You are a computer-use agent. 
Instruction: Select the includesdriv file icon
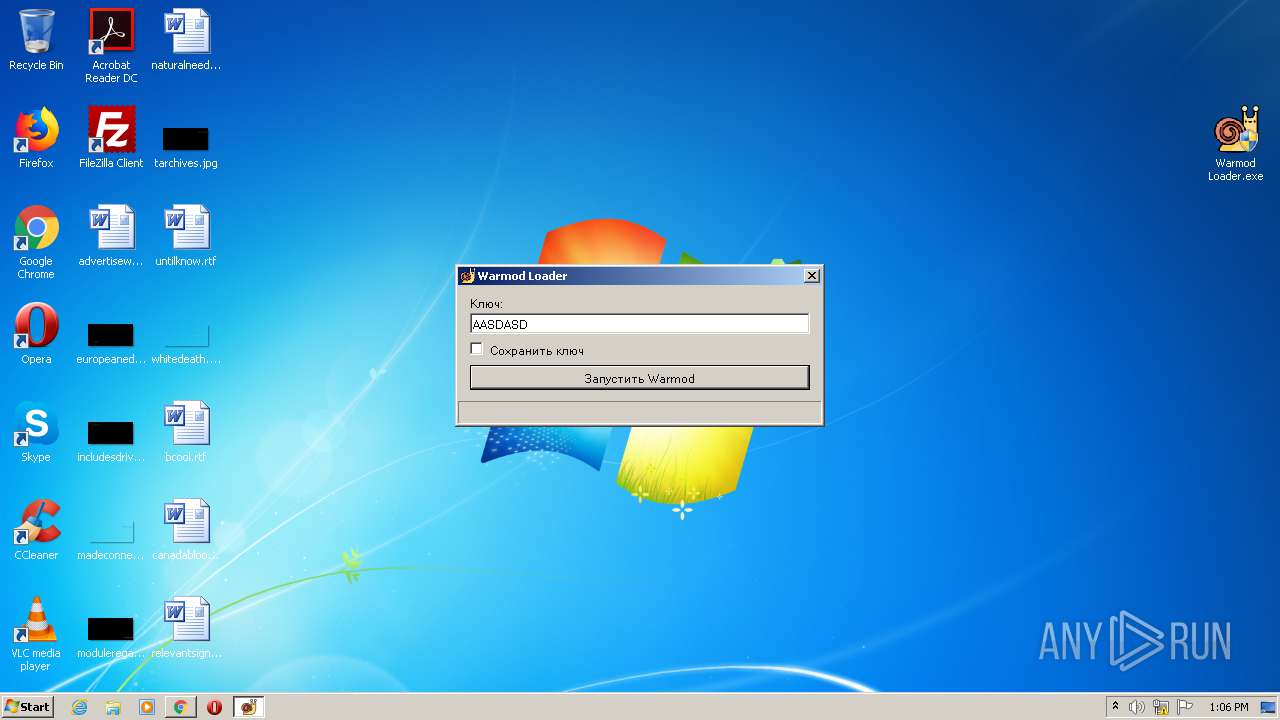pyautogui.click(x=111, y=440)
